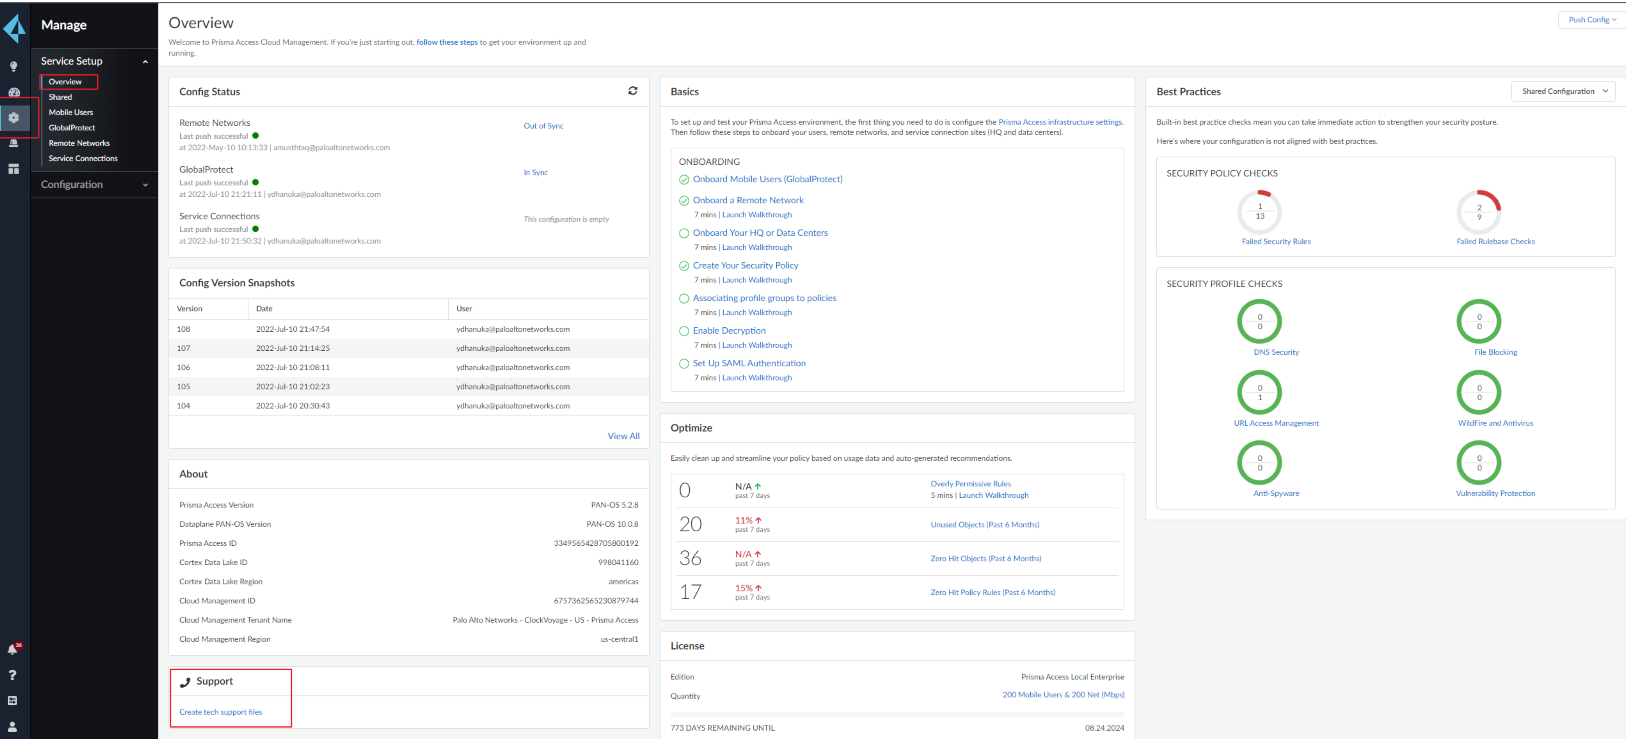This screenshot has height=746, width=1629.
Task: Go to Remote Networks in the sidebar
Action: 79,143
